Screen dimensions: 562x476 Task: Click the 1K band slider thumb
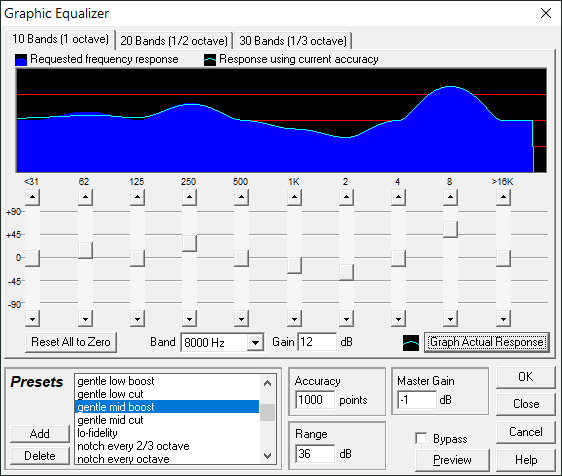tap(294, 266)
